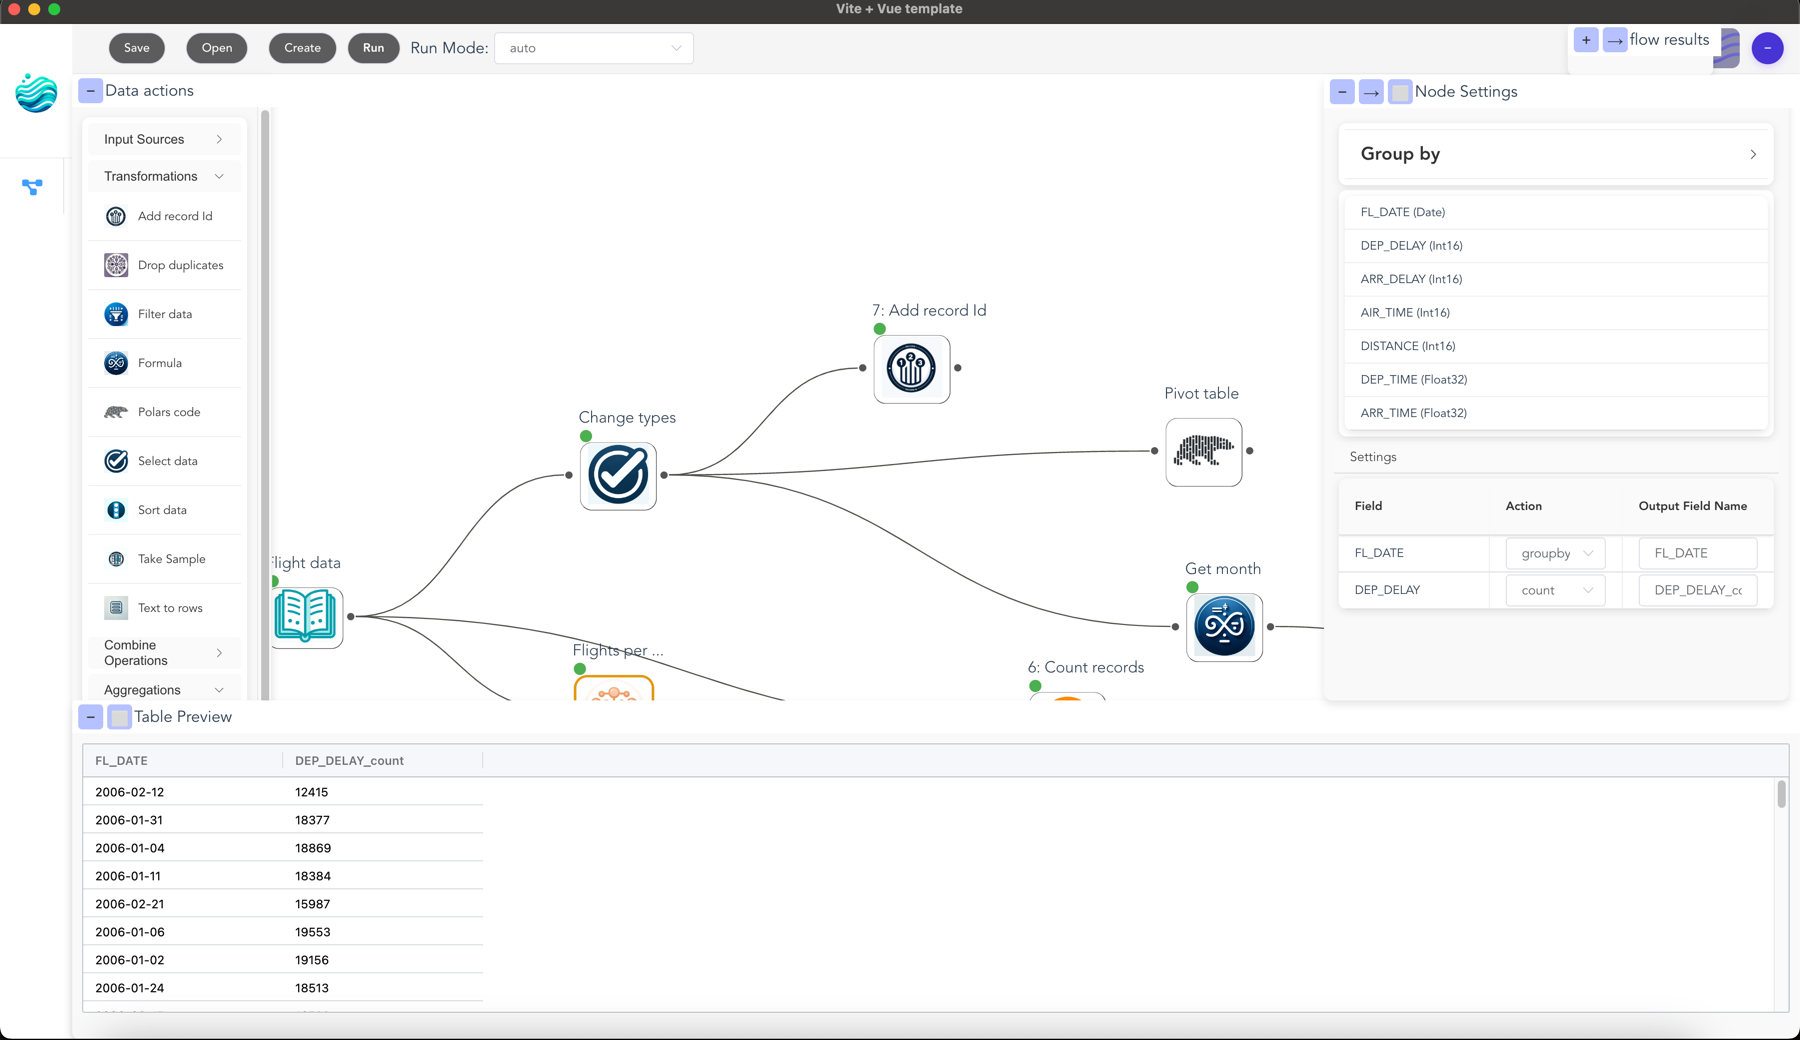Minimize the Node Settings panel
This screenshot has height=1040, width=1800.
(1342, 91)
